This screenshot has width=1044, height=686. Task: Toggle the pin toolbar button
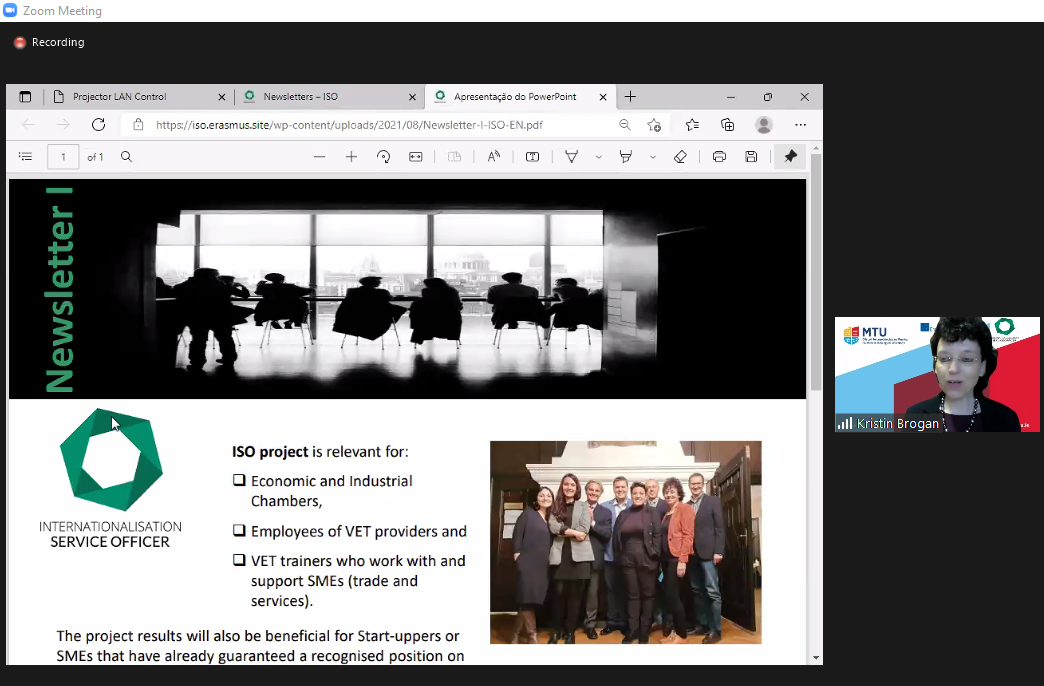pos(790,157)
